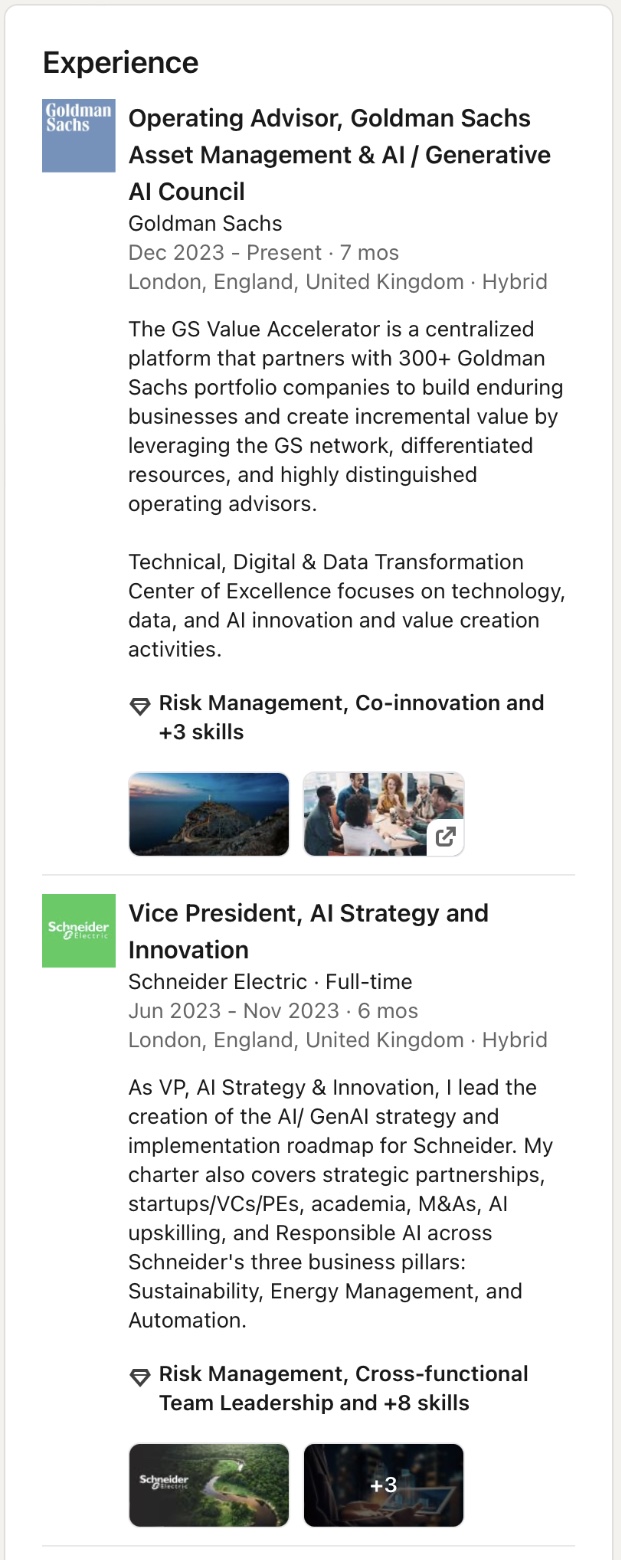Image resolution: width=621 pixels, height=1560 pixels.
Task: Click the Goldman Sachs company name text
Action: pos(205,223)
